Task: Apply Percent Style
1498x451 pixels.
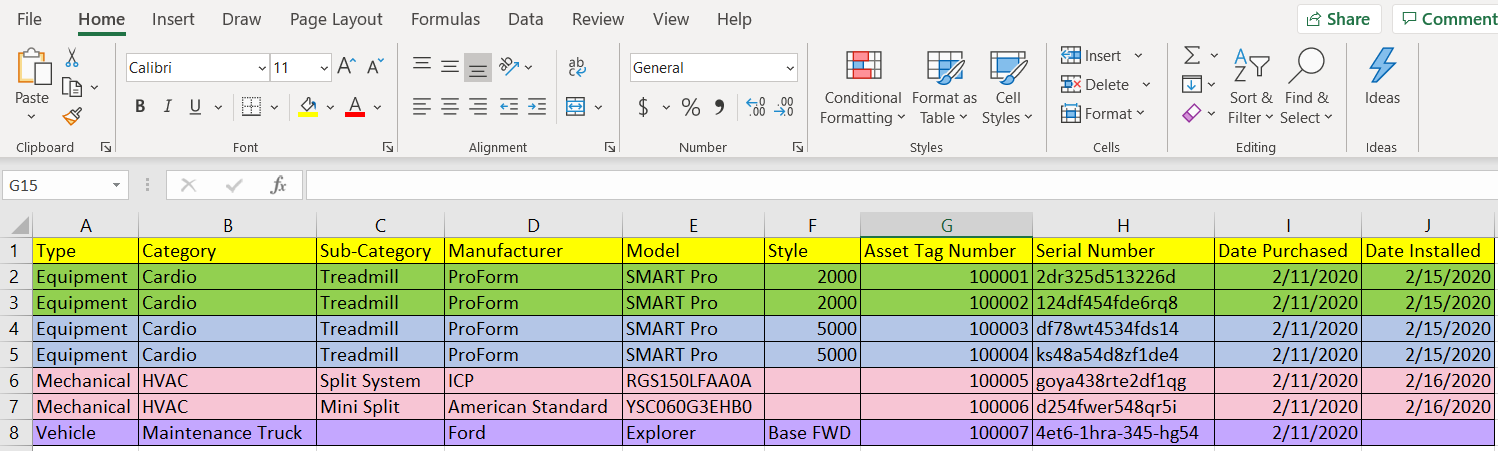Action: click(x=690, y=107)
